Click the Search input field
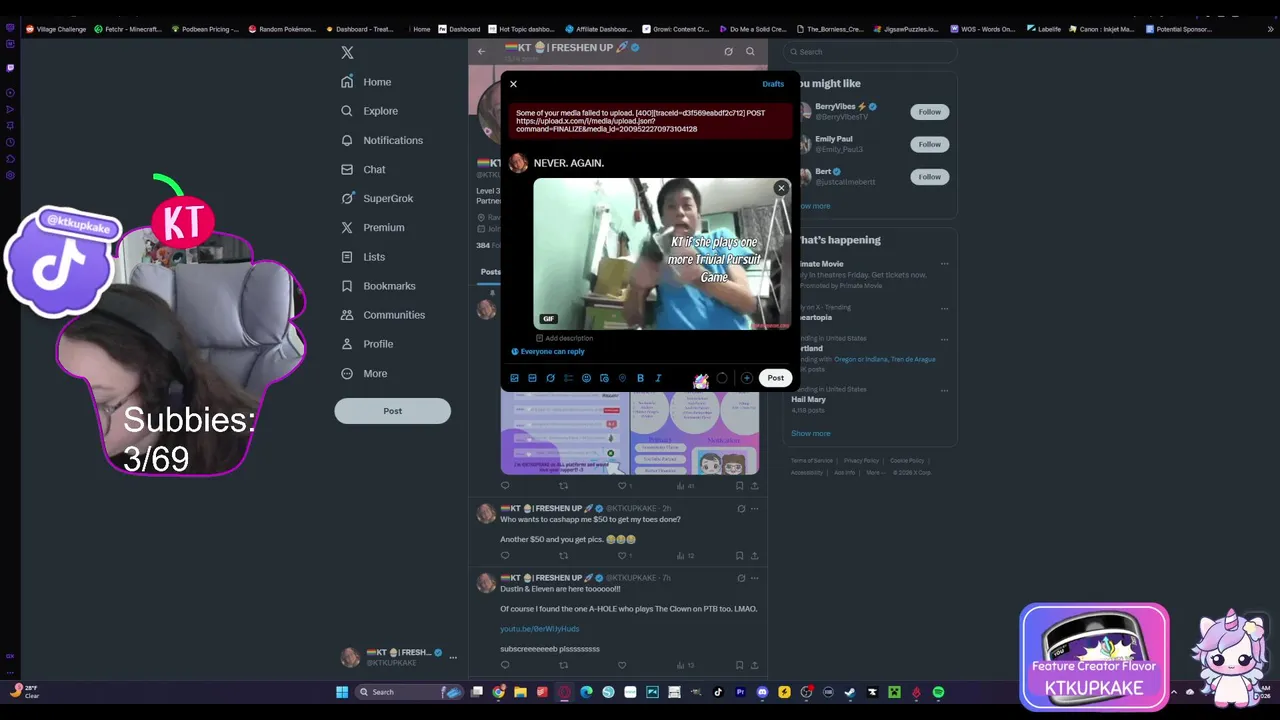The image size is (1280, 720). pyautogui.click(x=870, y=52)
